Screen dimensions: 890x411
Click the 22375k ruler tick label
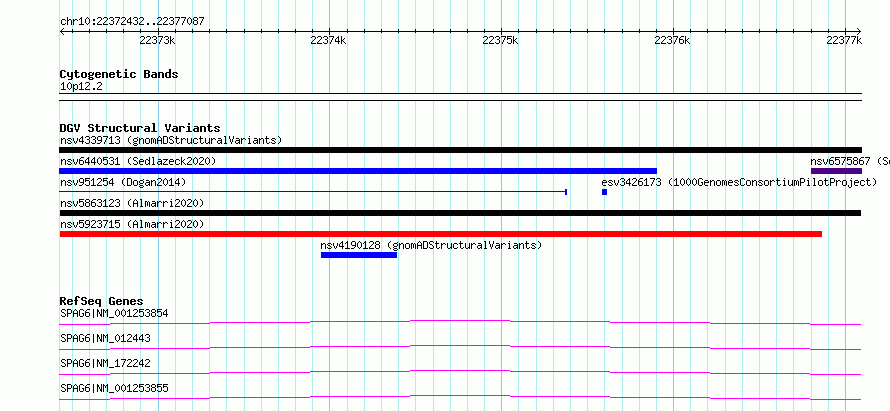point(500,40)
